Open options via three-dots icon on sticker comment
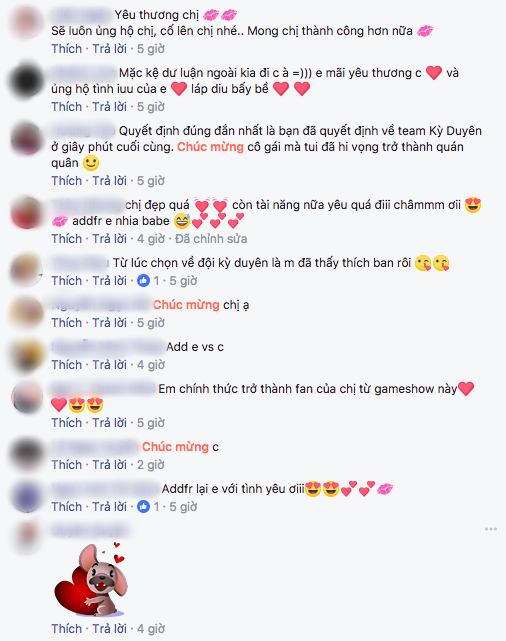 coord(490,529)
